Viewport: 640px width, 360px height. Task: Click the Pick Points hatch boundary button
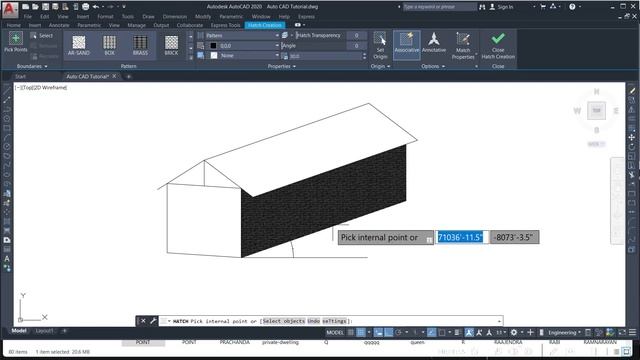click(x=16, y=42)
